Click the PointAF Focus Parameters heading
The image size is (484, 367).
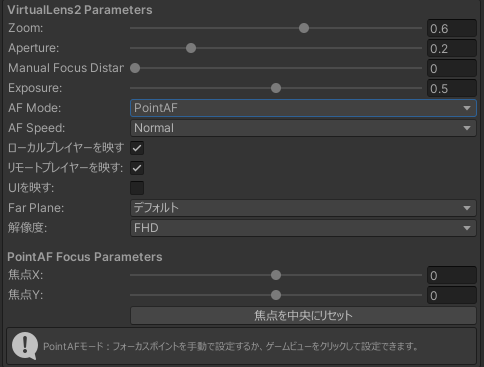[85, 257]
